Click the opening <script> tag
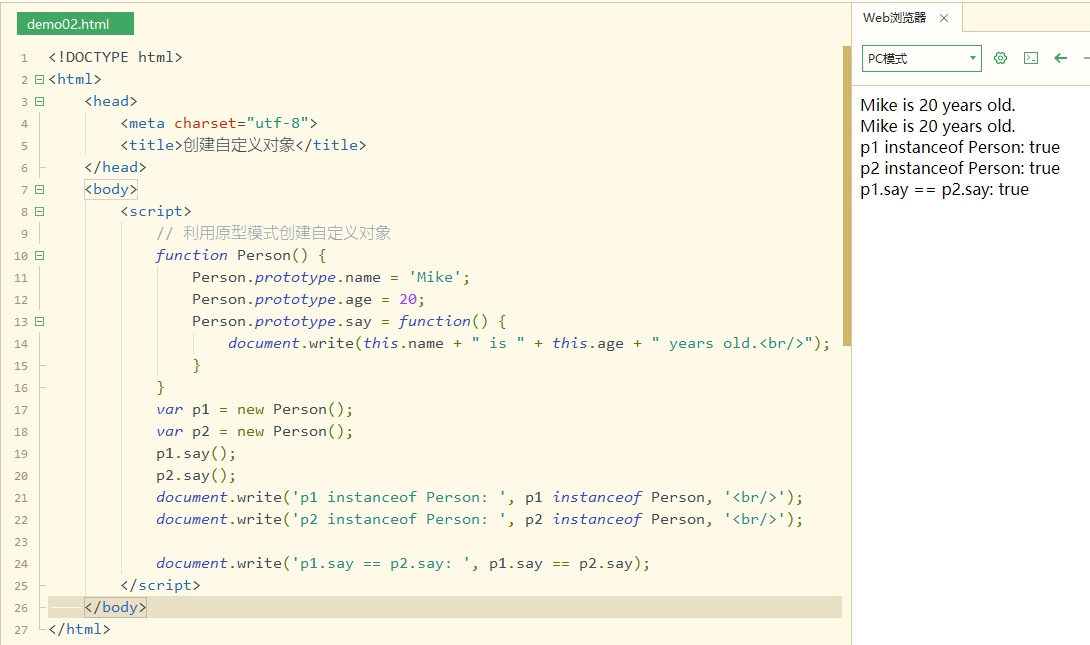Screen dimensions: 1090x645 [x=156, y=211]
